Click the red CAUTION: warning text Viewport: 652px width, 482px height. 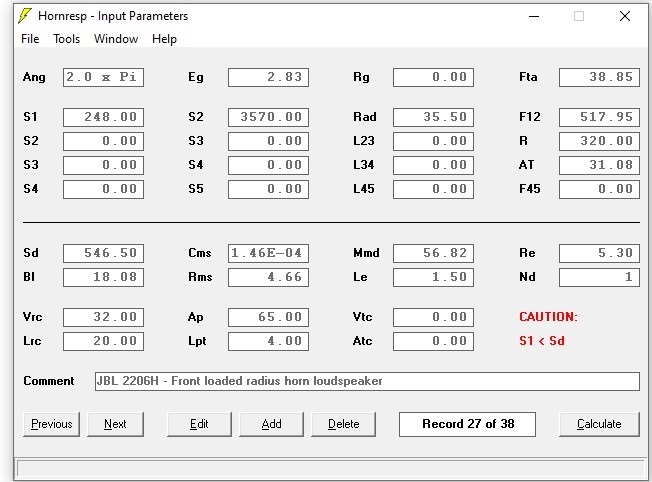click(548, 317)
